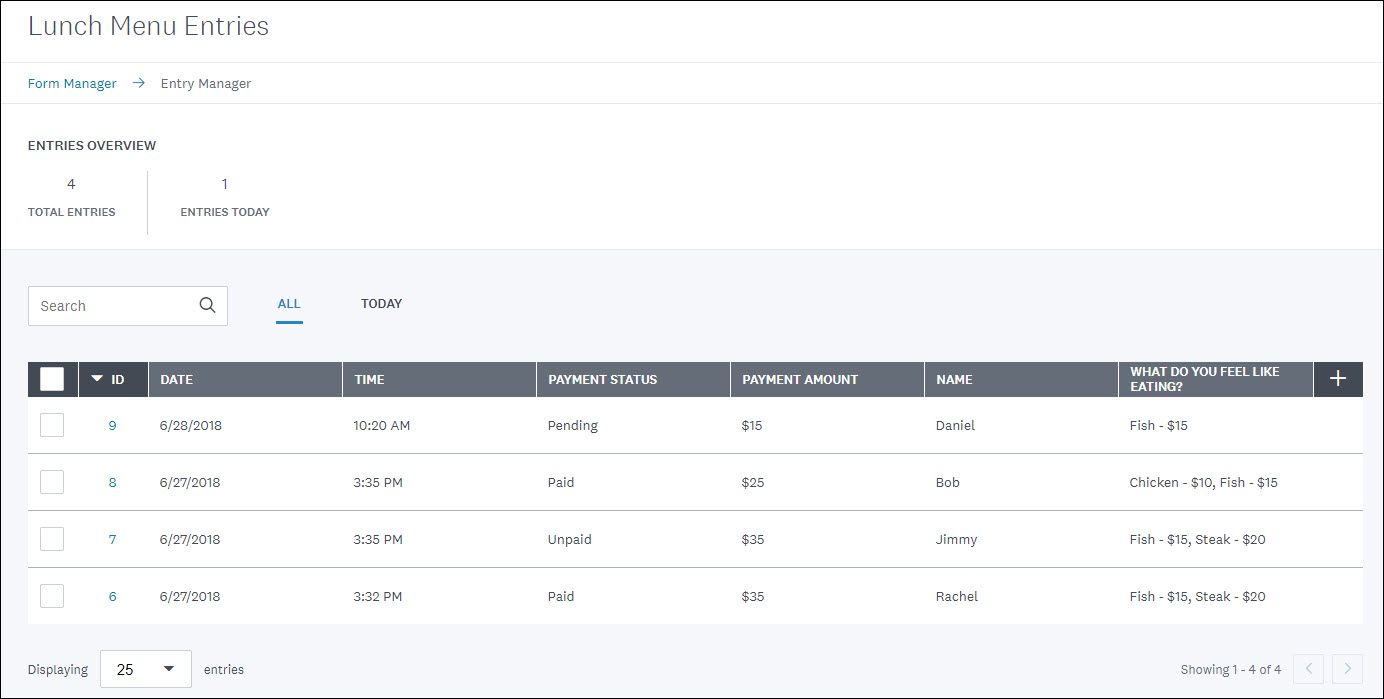Viewport: 1384px width, 699px height.
Task: Click the search magnifier icon
Action: click(x=207, y=305)
